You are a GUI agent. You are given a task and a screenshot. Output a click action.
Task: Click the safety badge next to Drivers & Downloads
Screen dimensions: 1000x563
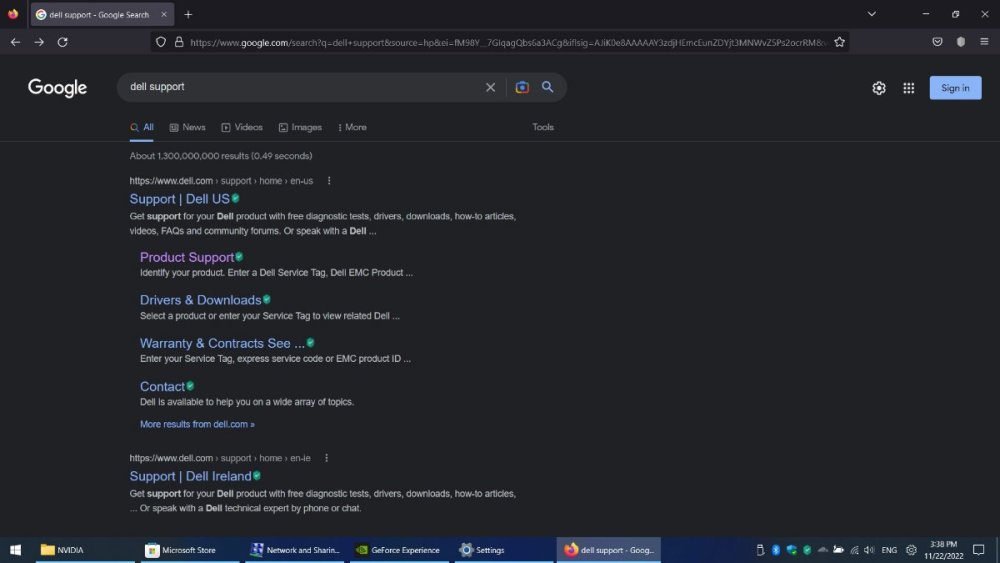click(267, 299)
